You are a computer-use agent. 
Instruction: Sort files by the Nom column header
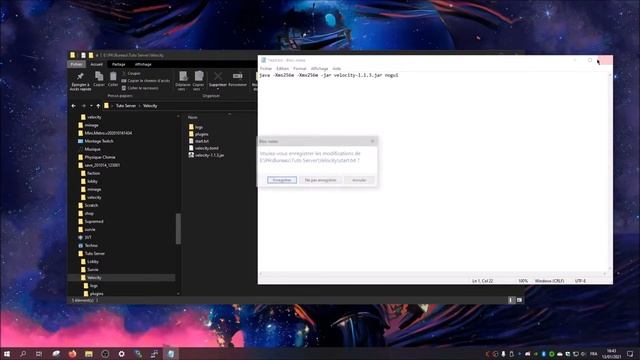[x=193, y=117]
